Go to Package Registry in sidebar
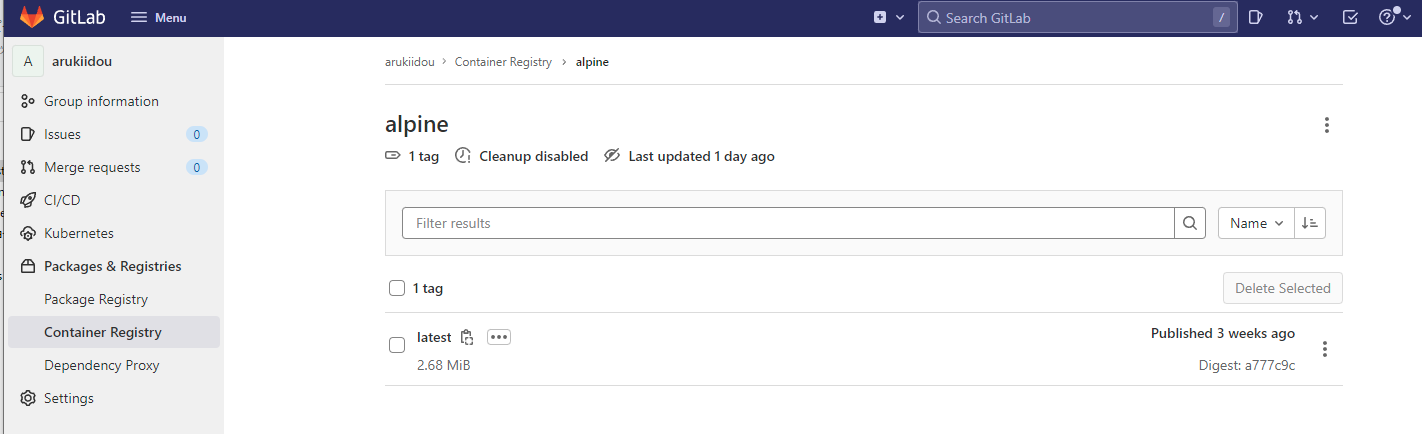This screenshot has height=434, width=1422. (96, 299)
